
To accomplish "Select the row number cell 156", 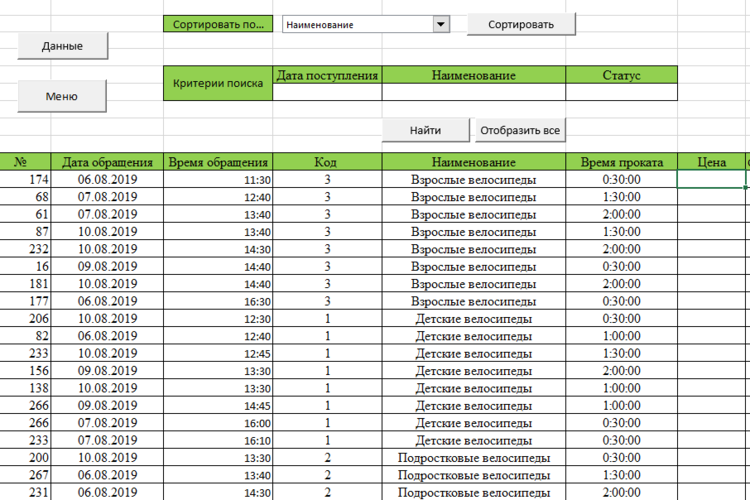I will [25, 370].
